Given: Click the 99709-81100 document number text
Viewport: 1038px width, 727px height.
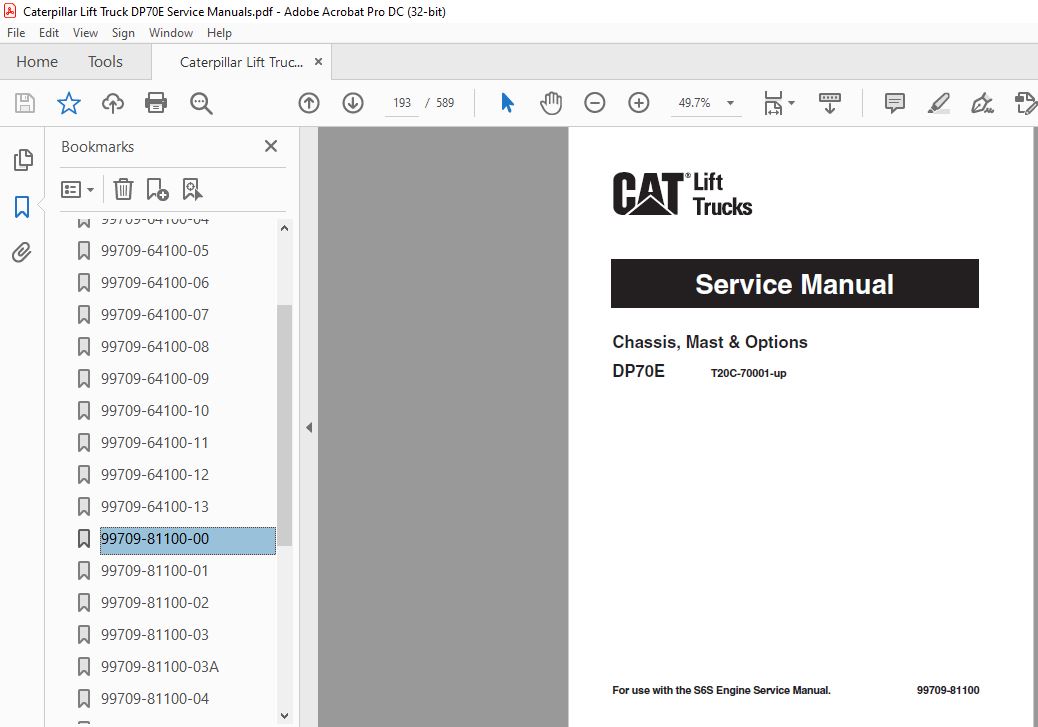Looking at the screenshot, I should coord(947,690).
